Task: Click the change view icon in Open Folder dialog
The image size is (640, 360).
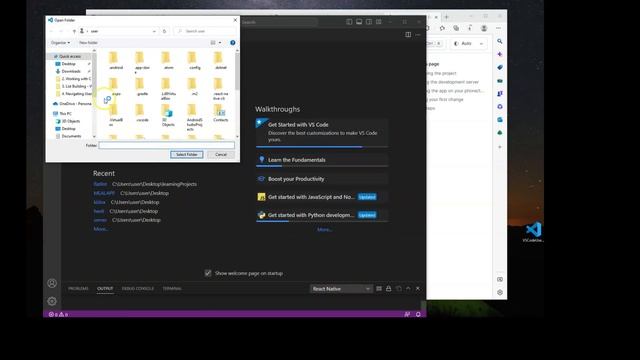Action: pos(213,42)
